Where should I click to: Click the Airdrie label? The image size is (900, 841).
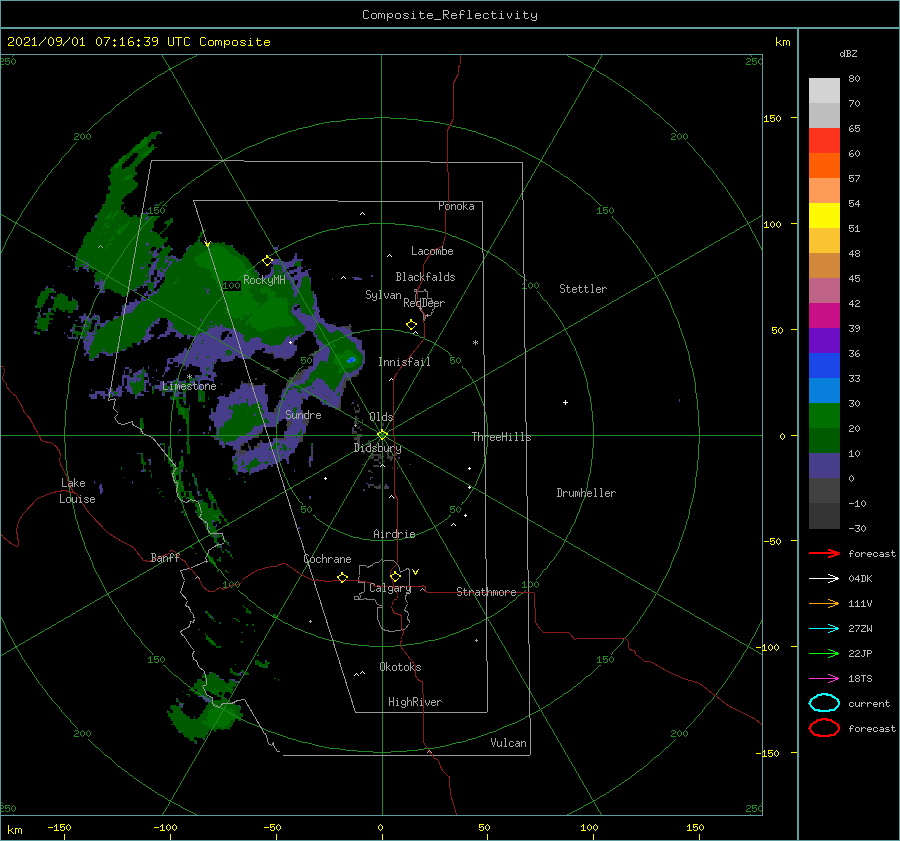pos(394,534)
